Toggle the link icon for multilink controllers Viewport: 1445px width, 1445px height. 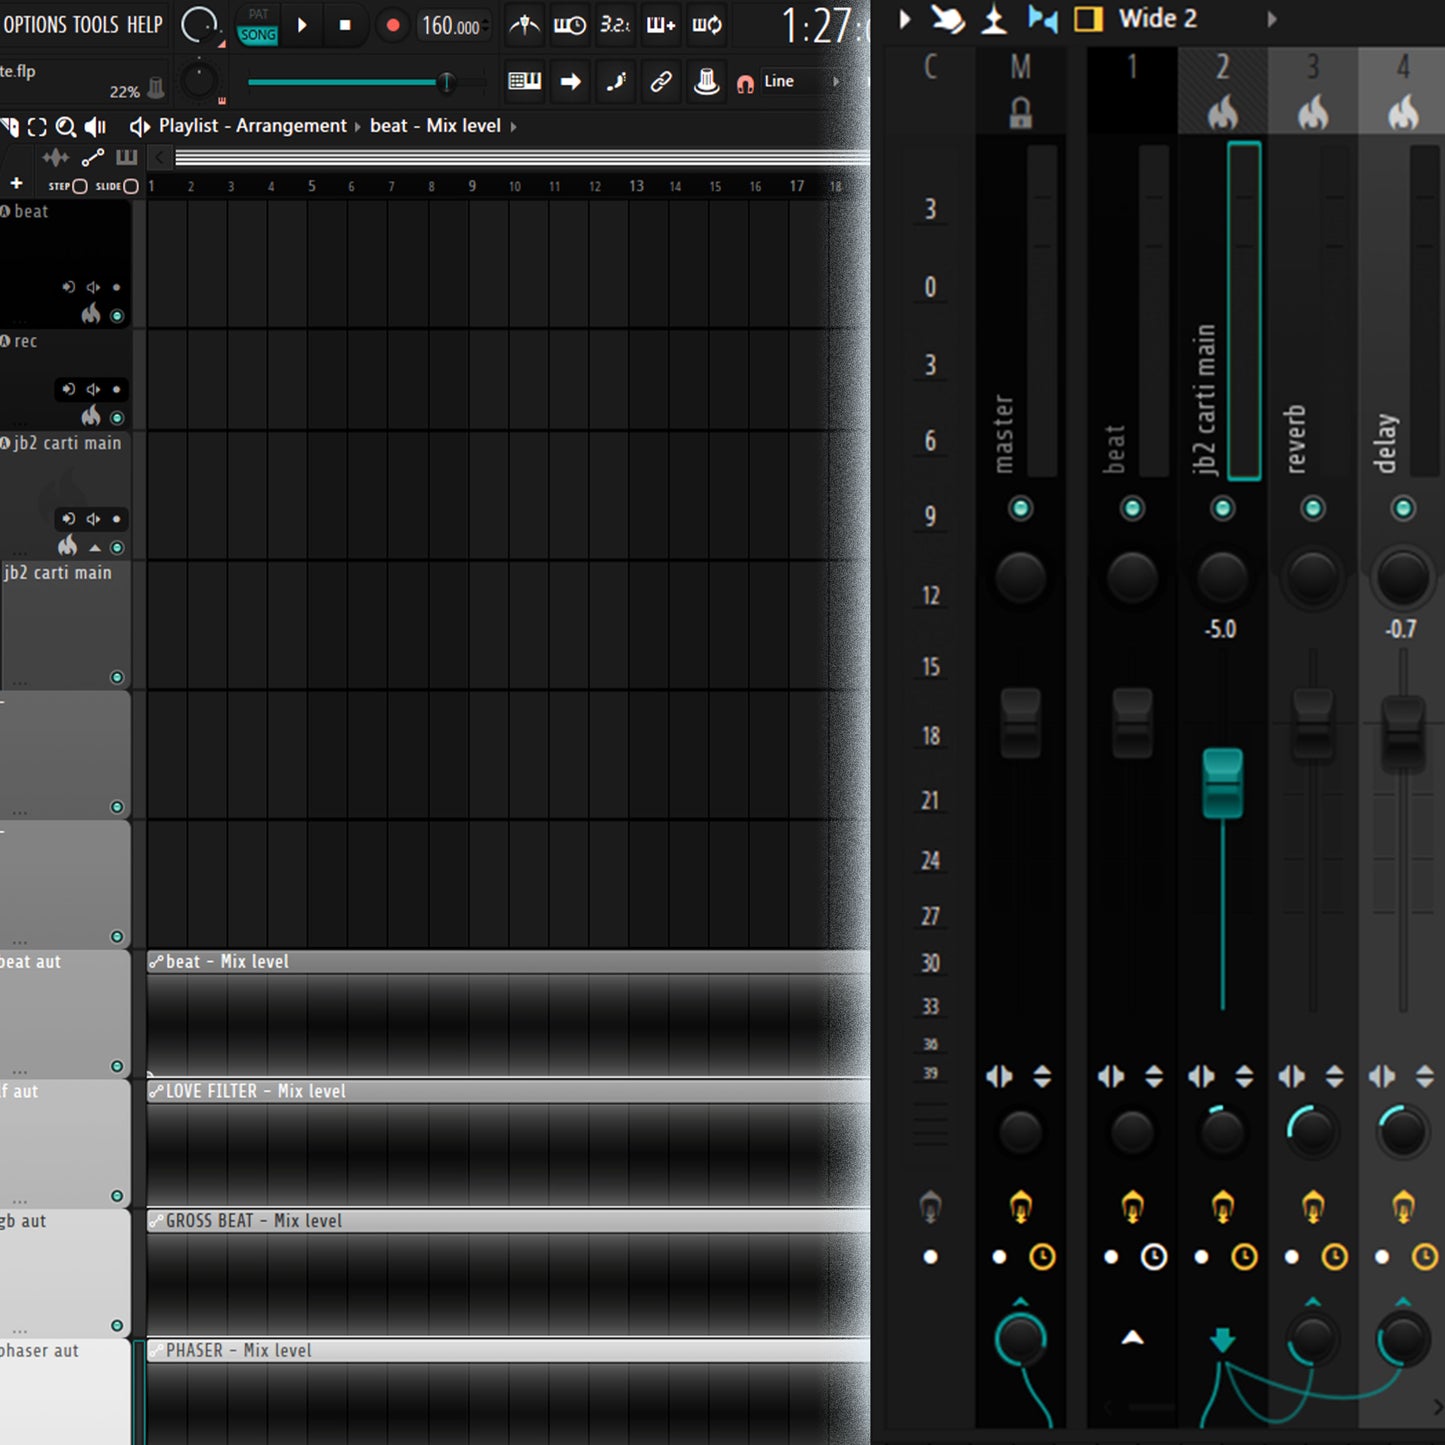[x=661, y=81]
